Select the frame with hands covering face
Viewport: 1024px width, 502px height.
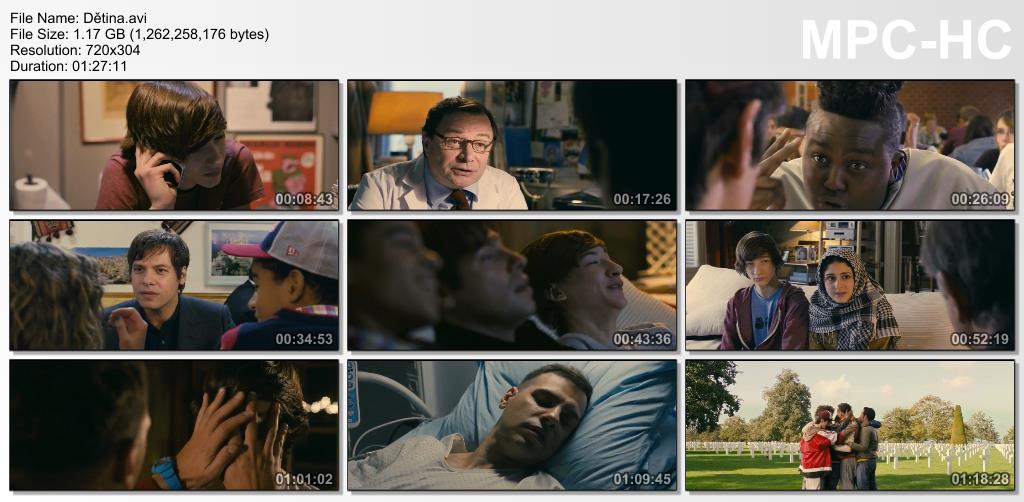174,425
